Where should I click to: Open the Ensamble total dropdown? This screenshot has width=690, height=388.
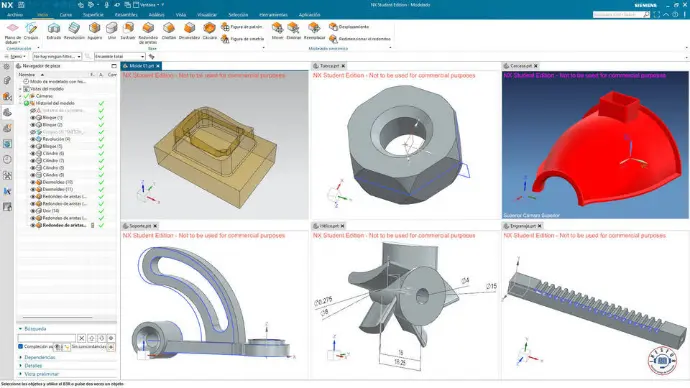click(x=119, y=57)
